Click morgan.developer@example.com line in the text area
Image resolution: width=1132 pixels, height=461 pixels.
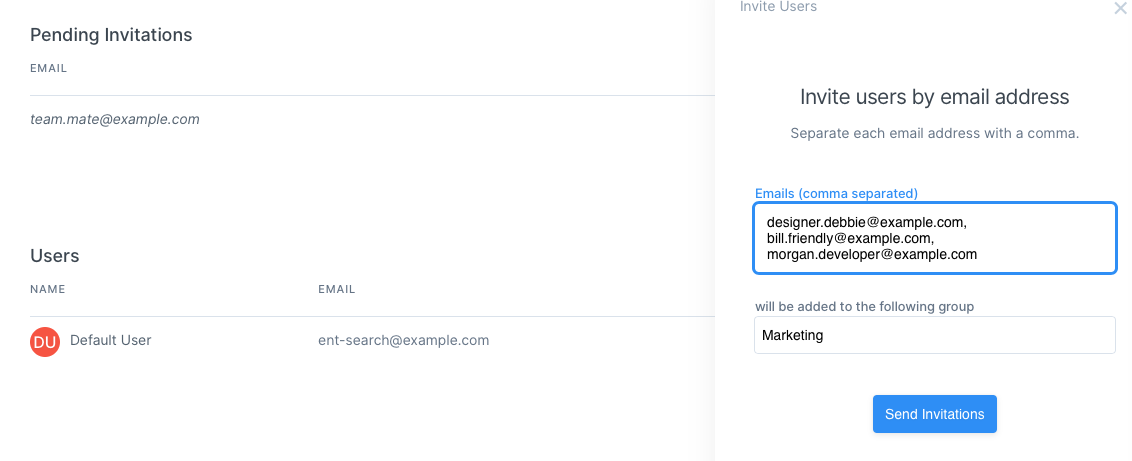click(871, 254)
